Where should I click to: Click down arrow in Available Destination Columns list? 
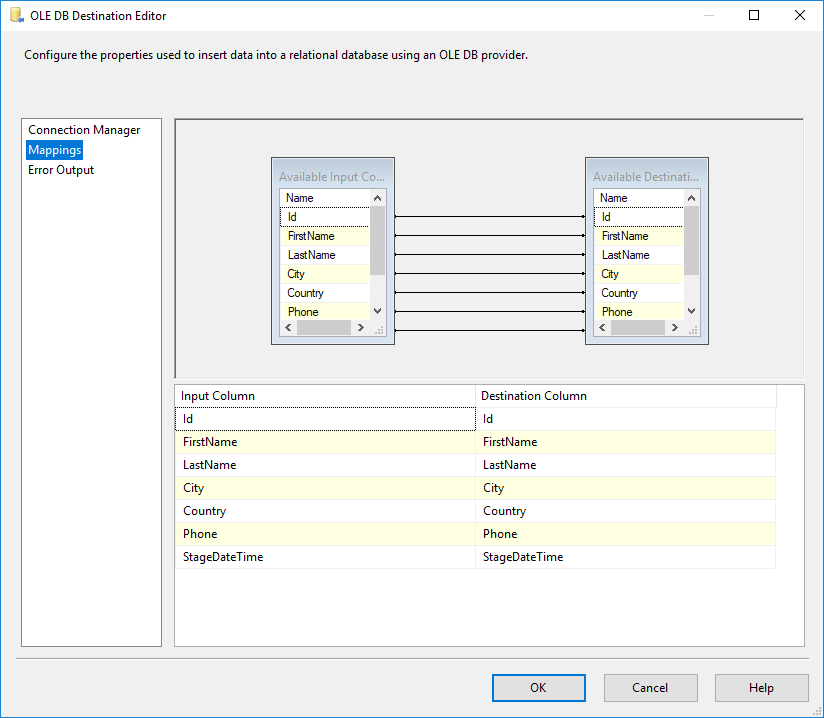coord(692,311)
